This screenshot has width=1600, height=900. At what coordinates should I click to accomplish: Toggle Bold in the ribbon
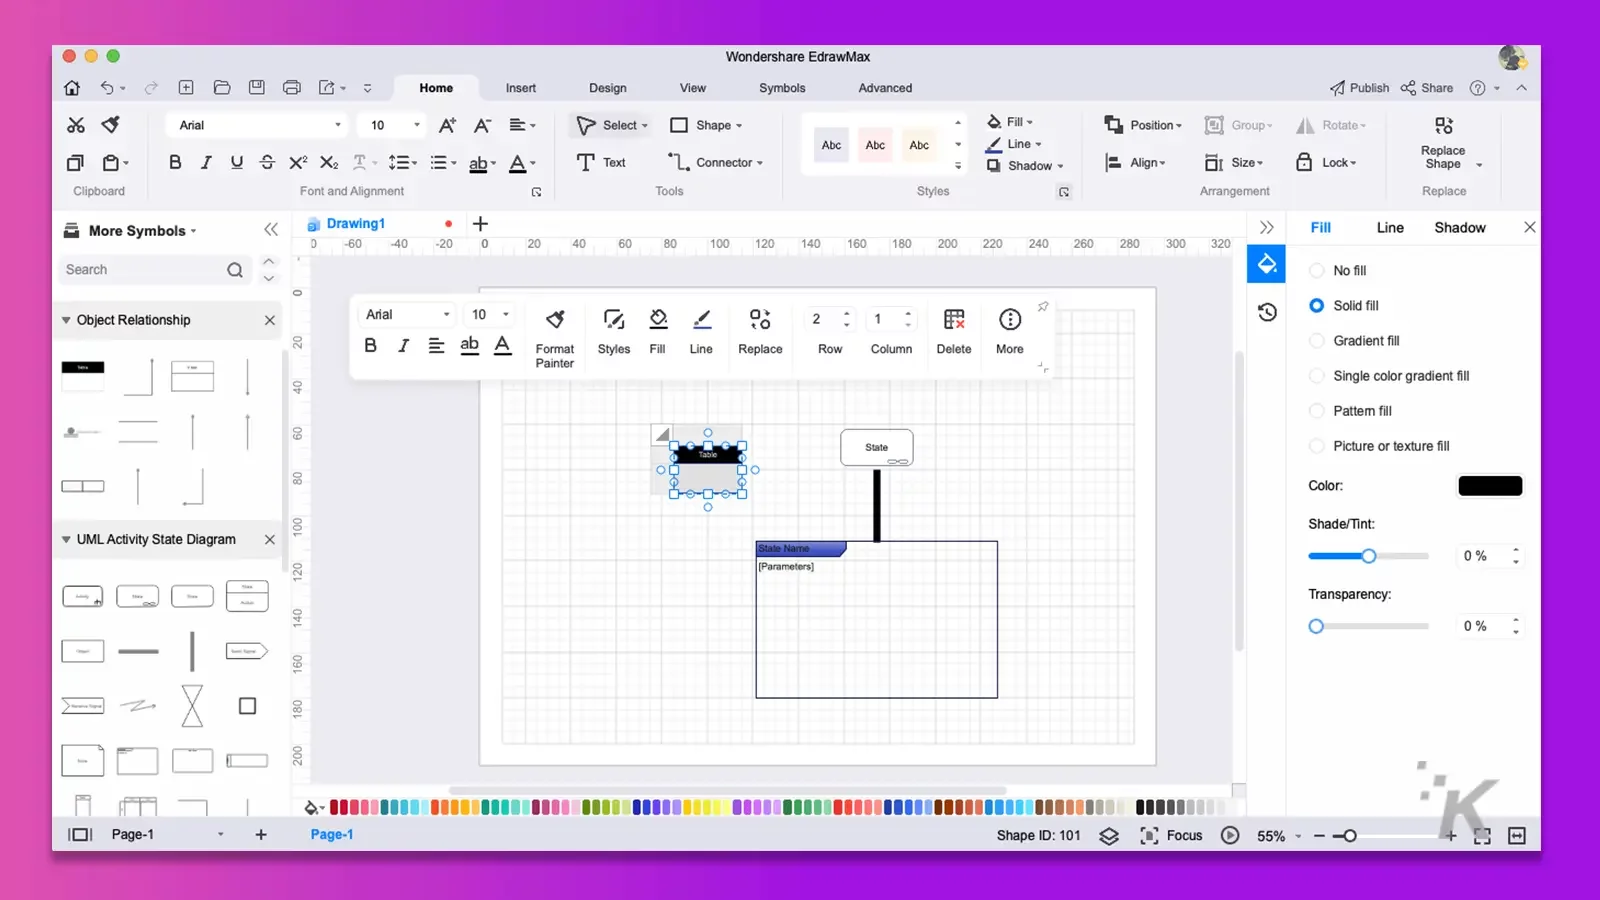pos(175,162)
